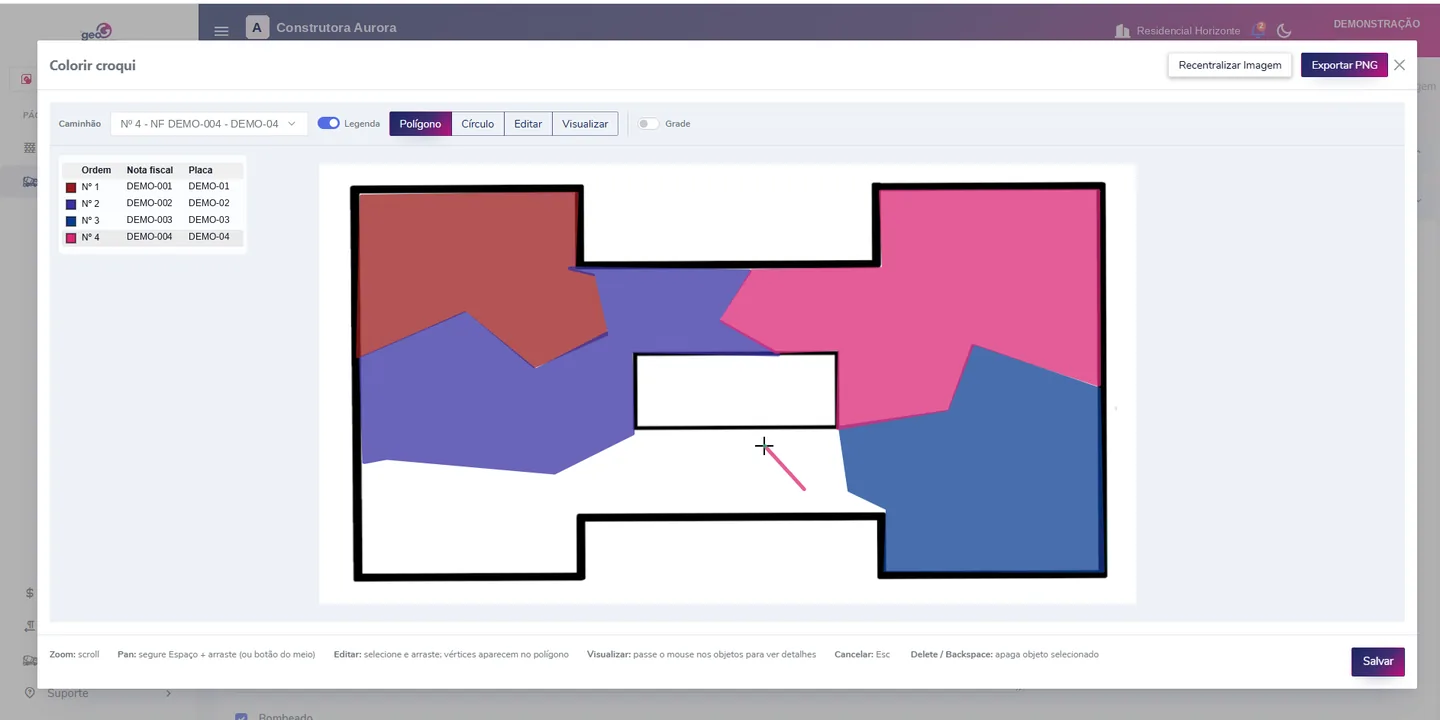
Task: Enable the Grade grid toggle
Action: [x=648, y=124]
